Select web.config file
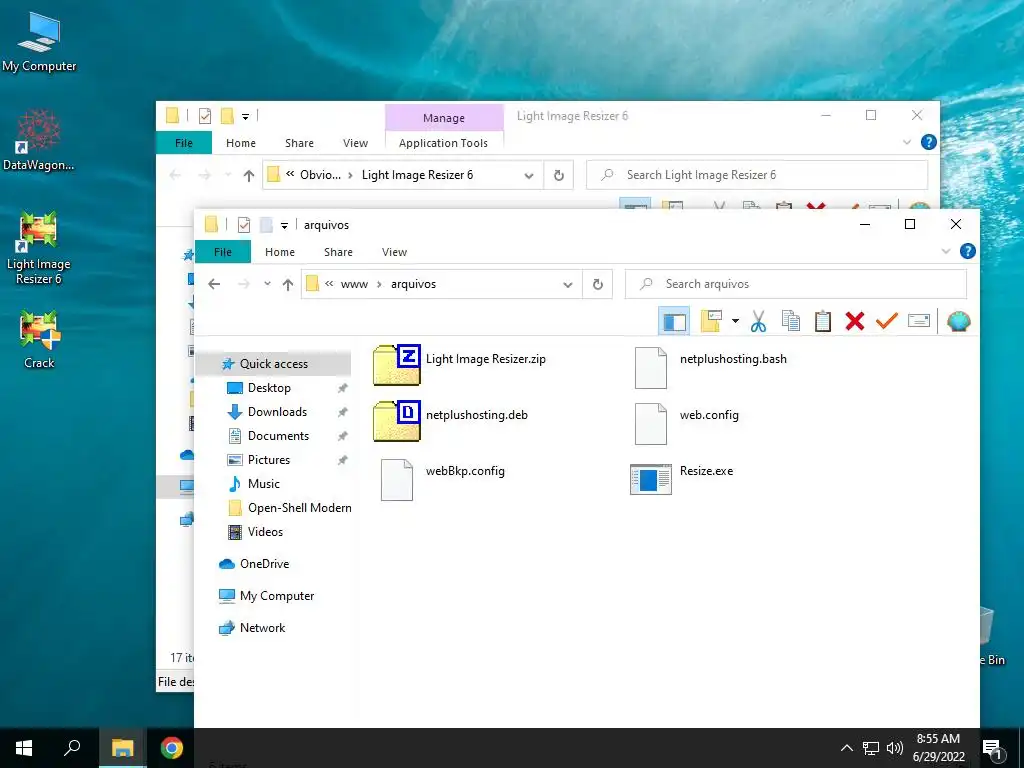Image resolution: width=1024 pixels, height=768 pixels. (686, 423)
